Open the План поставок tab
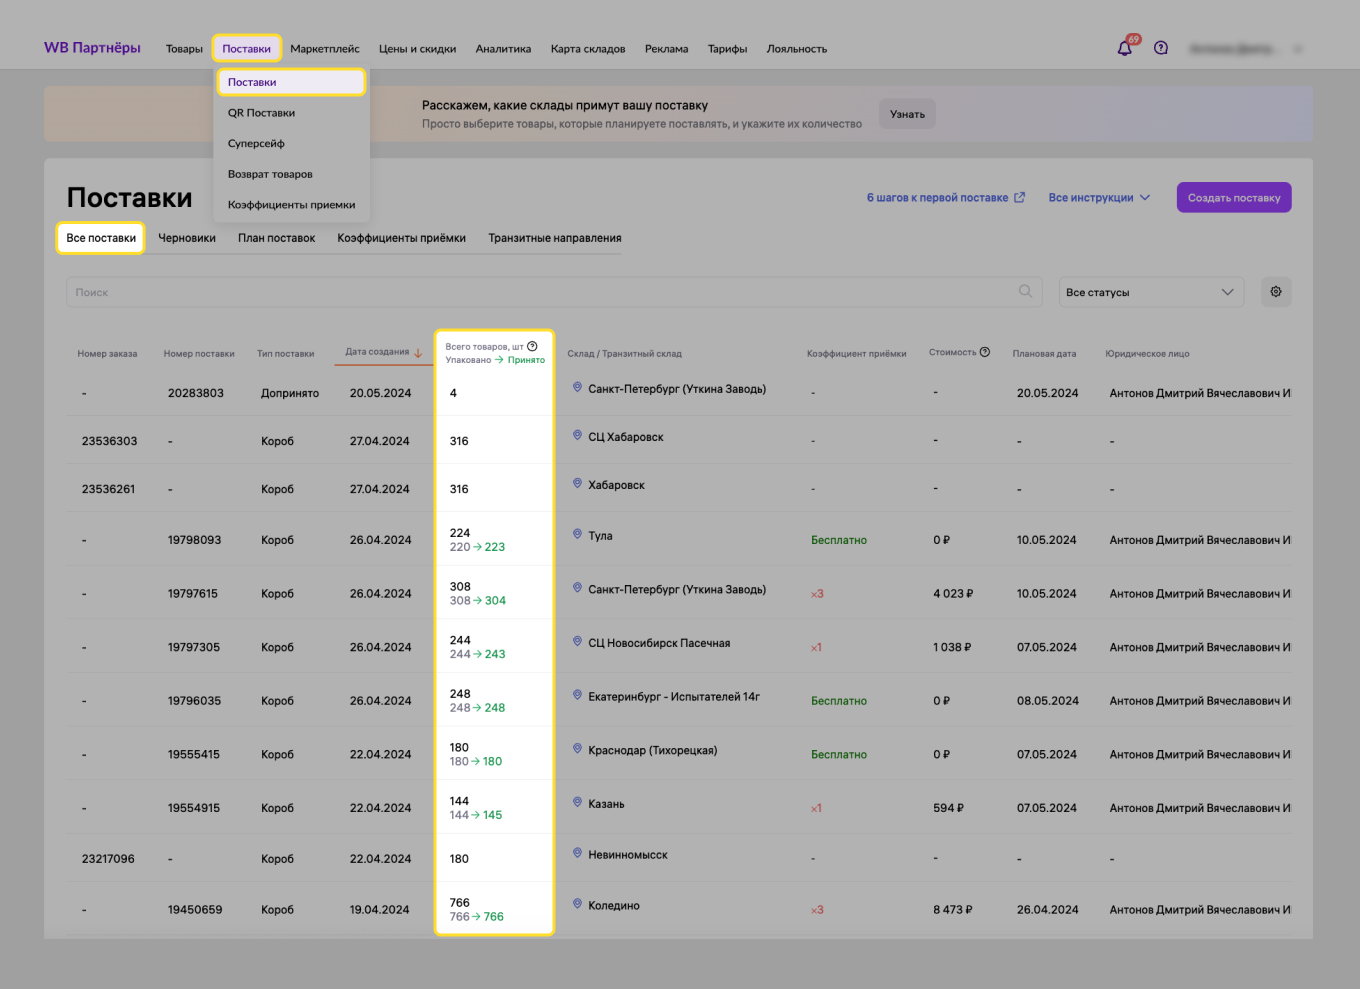The image size is (1360, 989). [x=276, y=238]
